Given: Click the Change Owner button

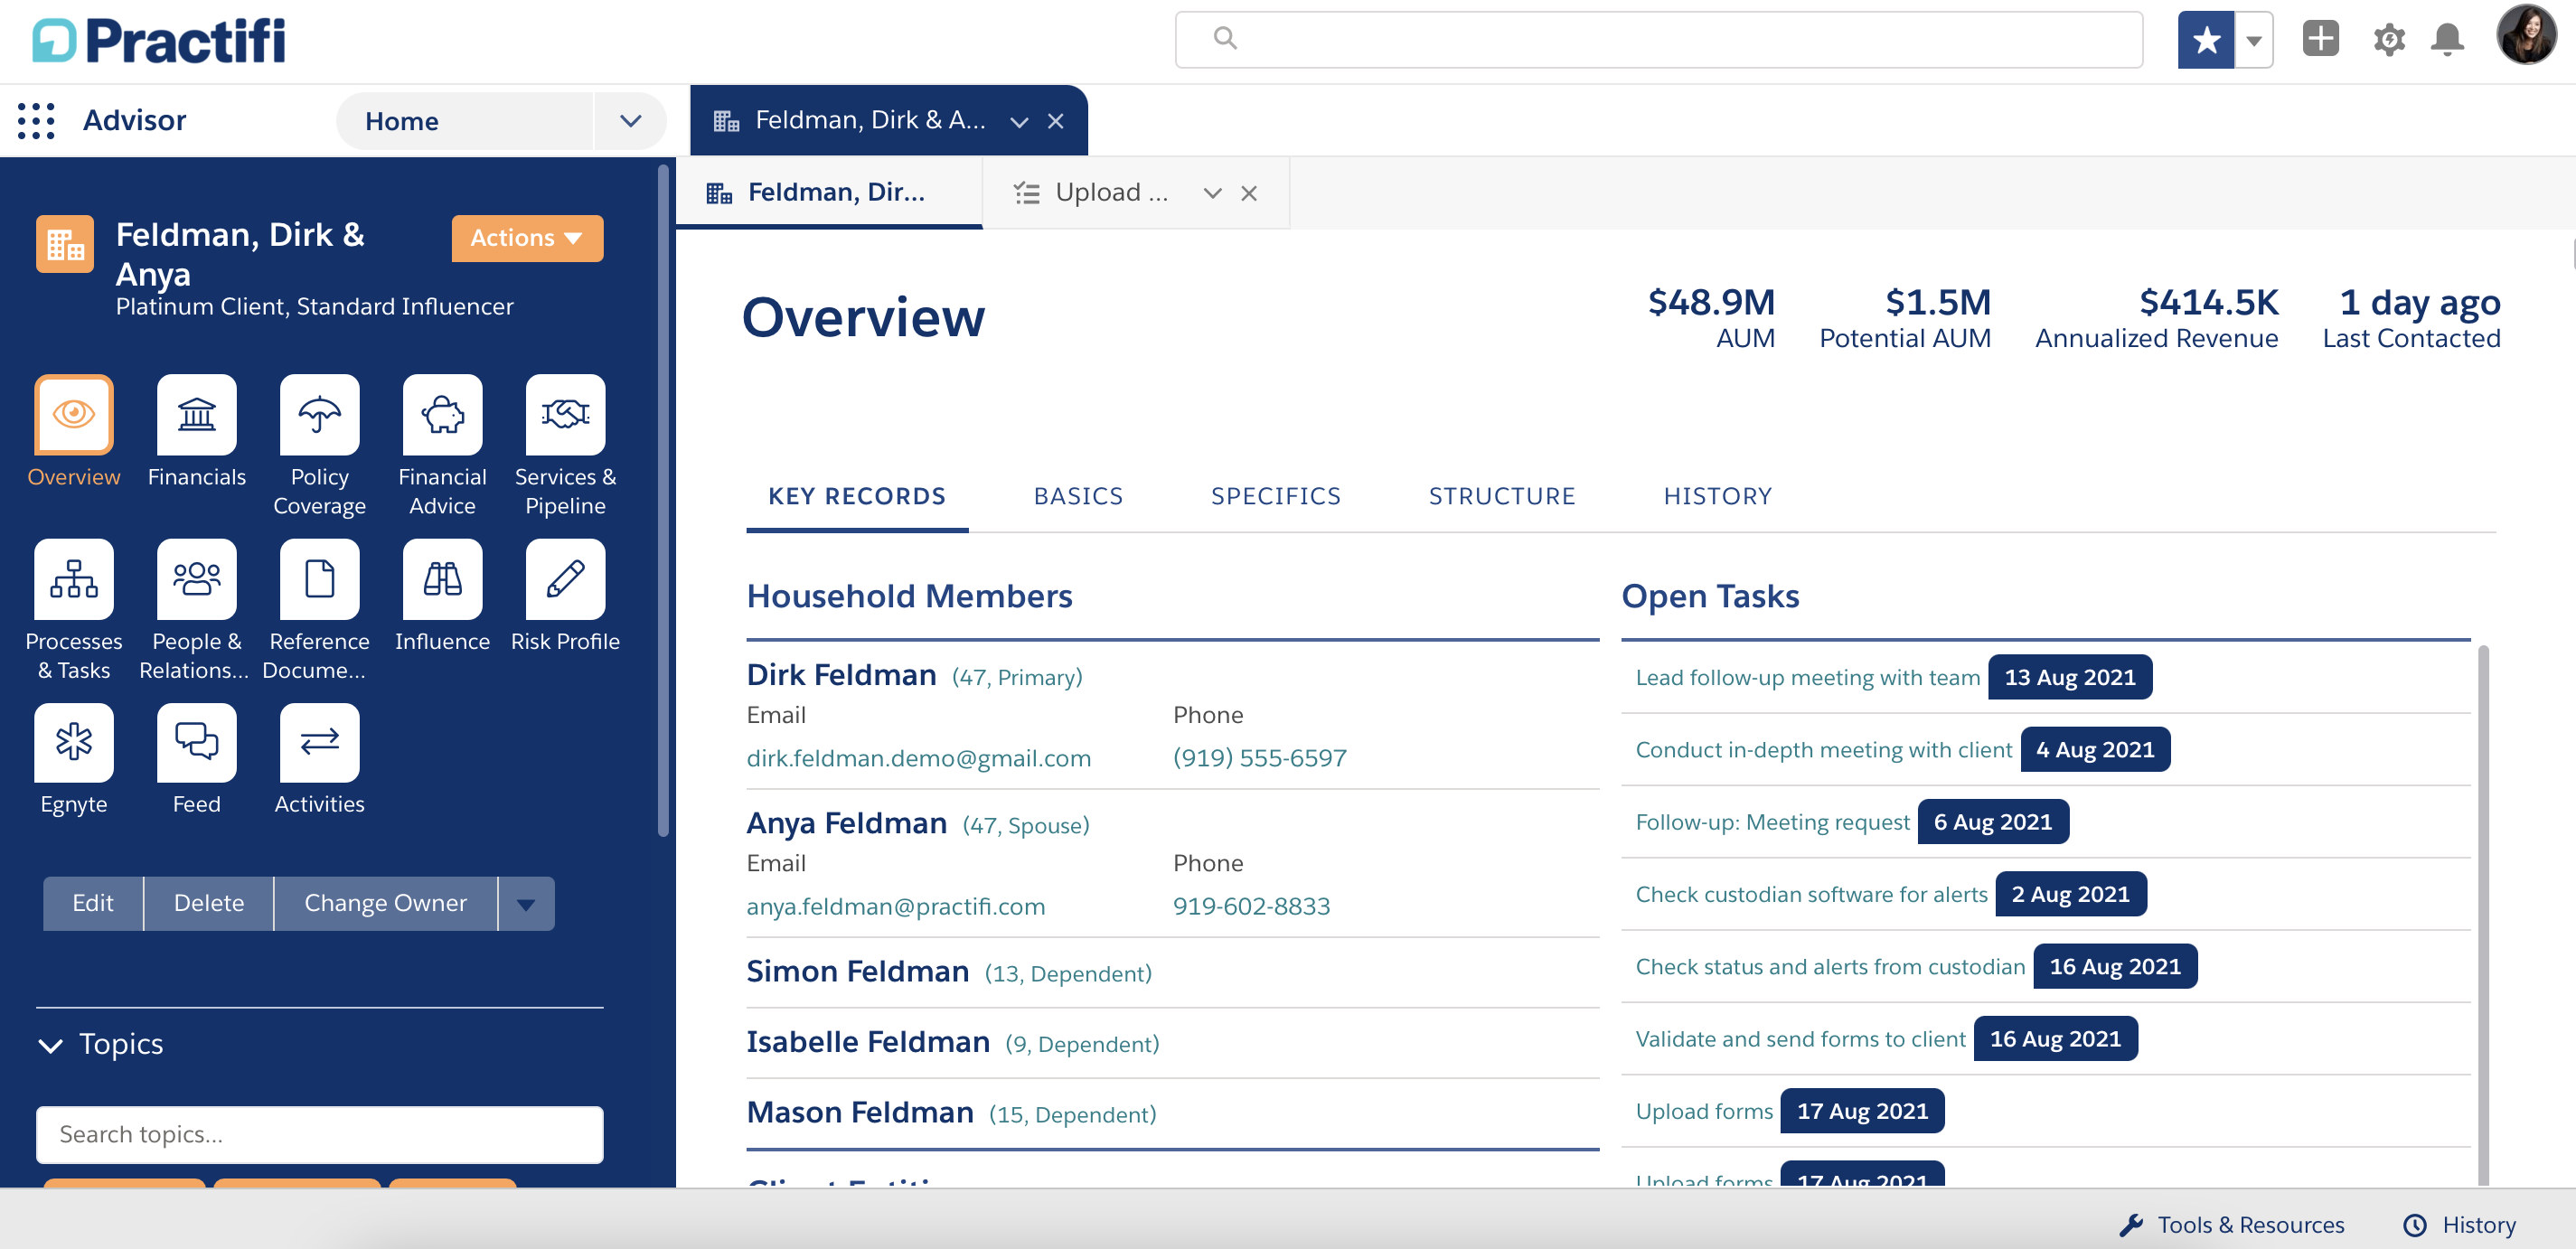Looking at the screenshot, I should pos(385,903).
